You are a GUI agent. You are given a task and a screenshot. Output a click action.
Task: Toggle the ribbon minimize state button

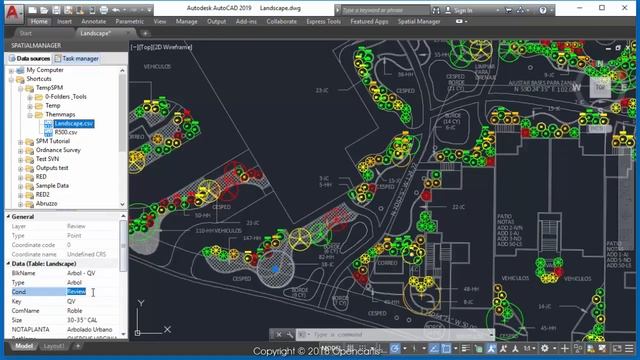(460, 21)
